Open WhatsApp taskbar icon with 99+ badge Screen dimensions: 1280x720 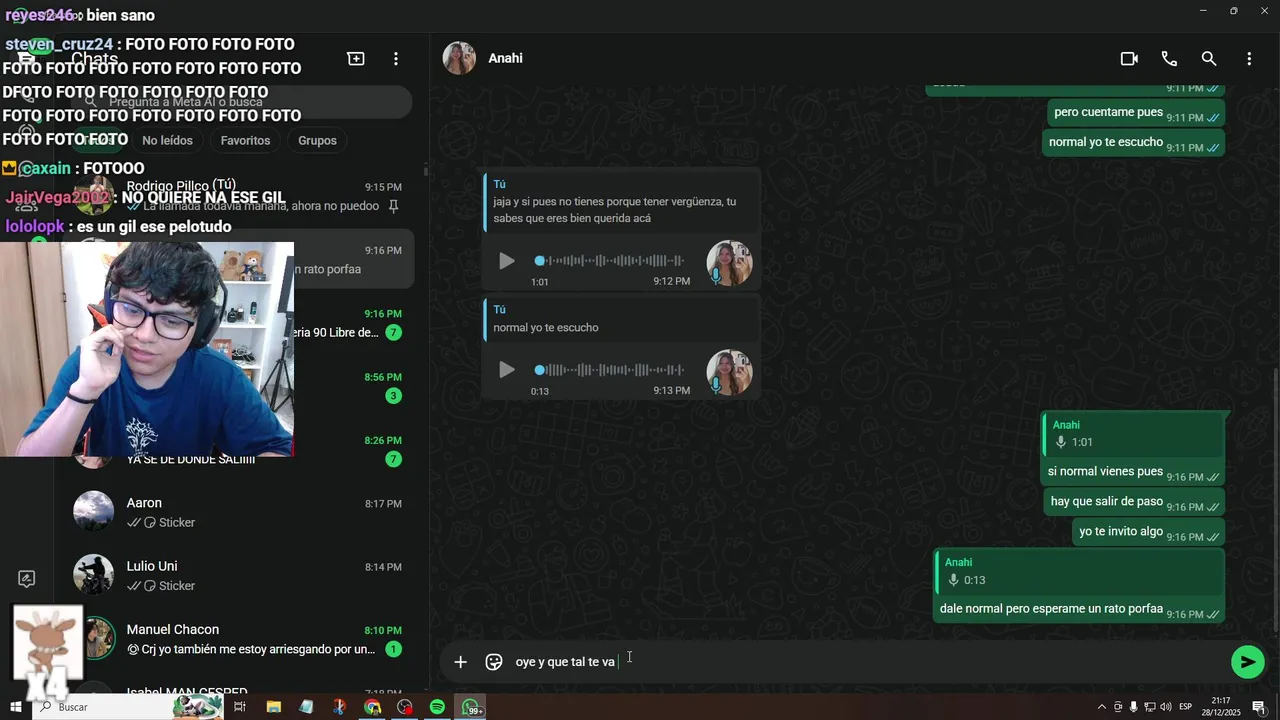click(471, 707)
